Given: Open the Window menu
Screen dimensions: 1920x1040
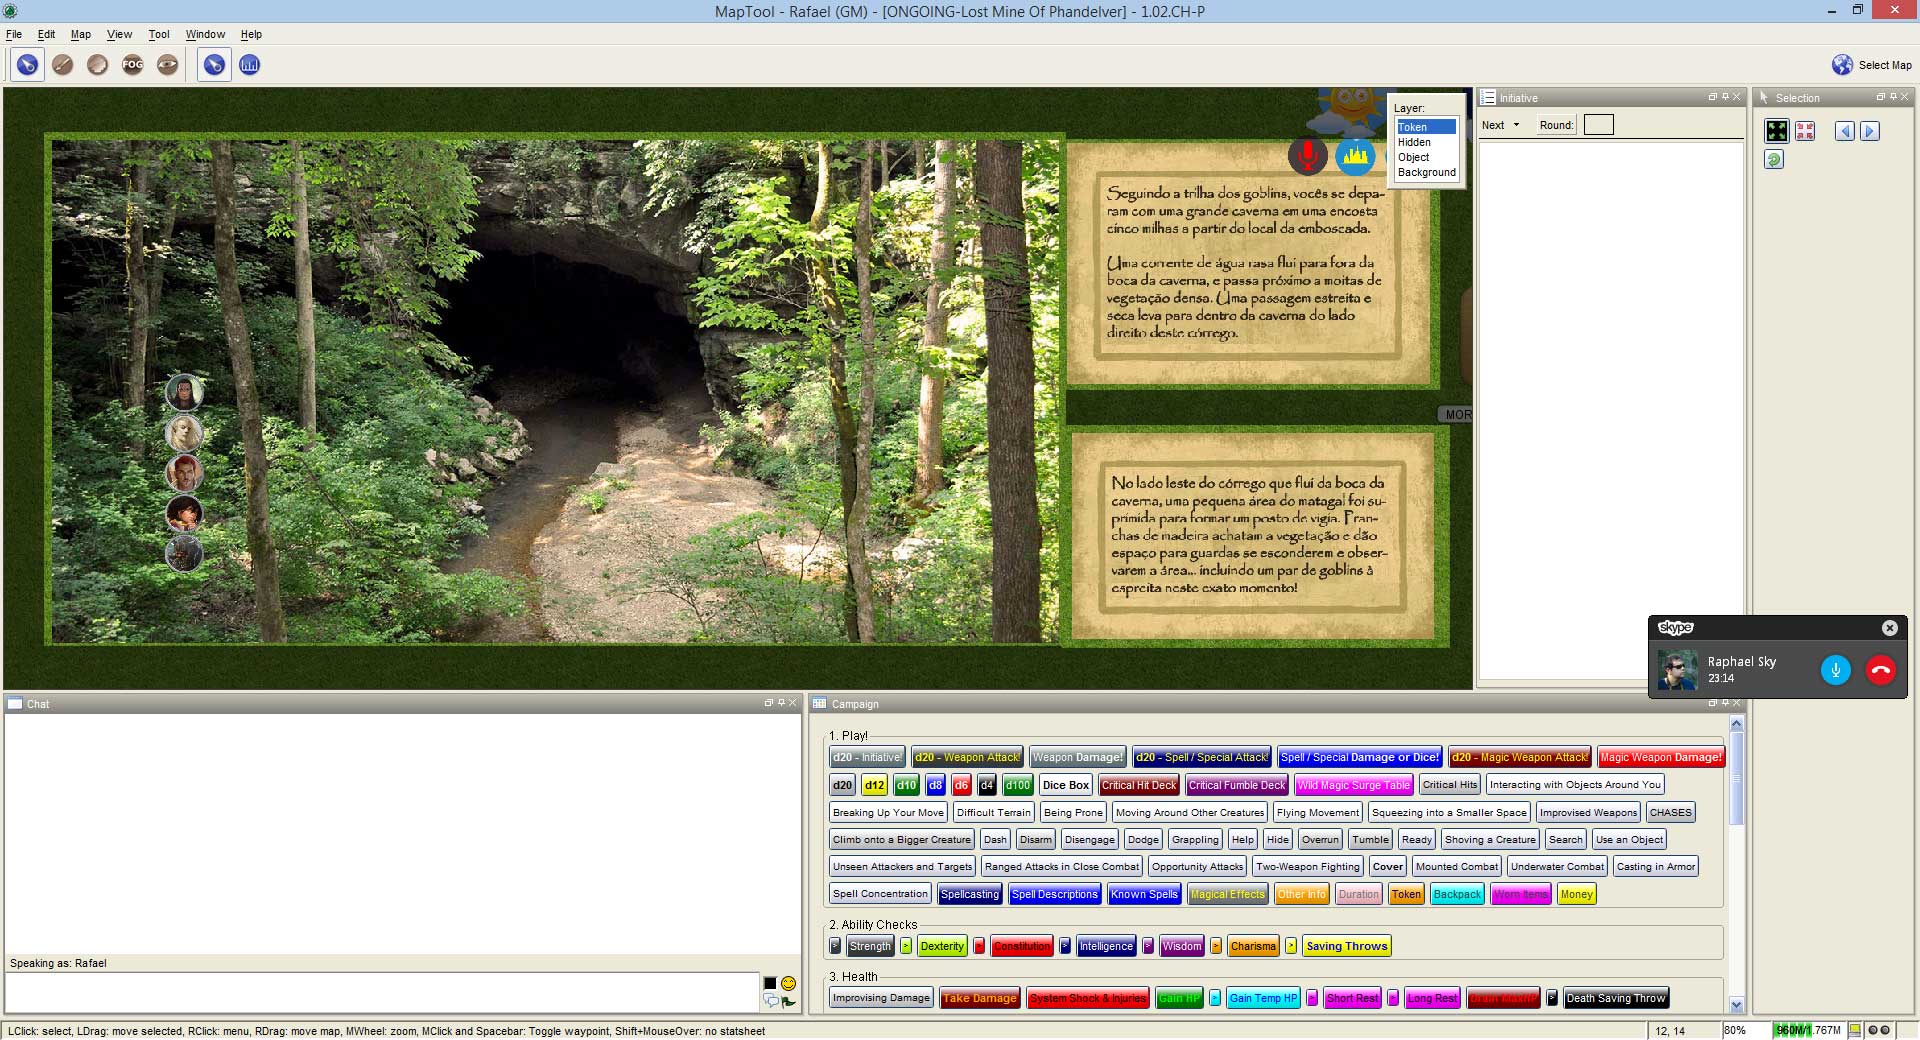Looking at the screenshot, I should [x=205, y=34].
